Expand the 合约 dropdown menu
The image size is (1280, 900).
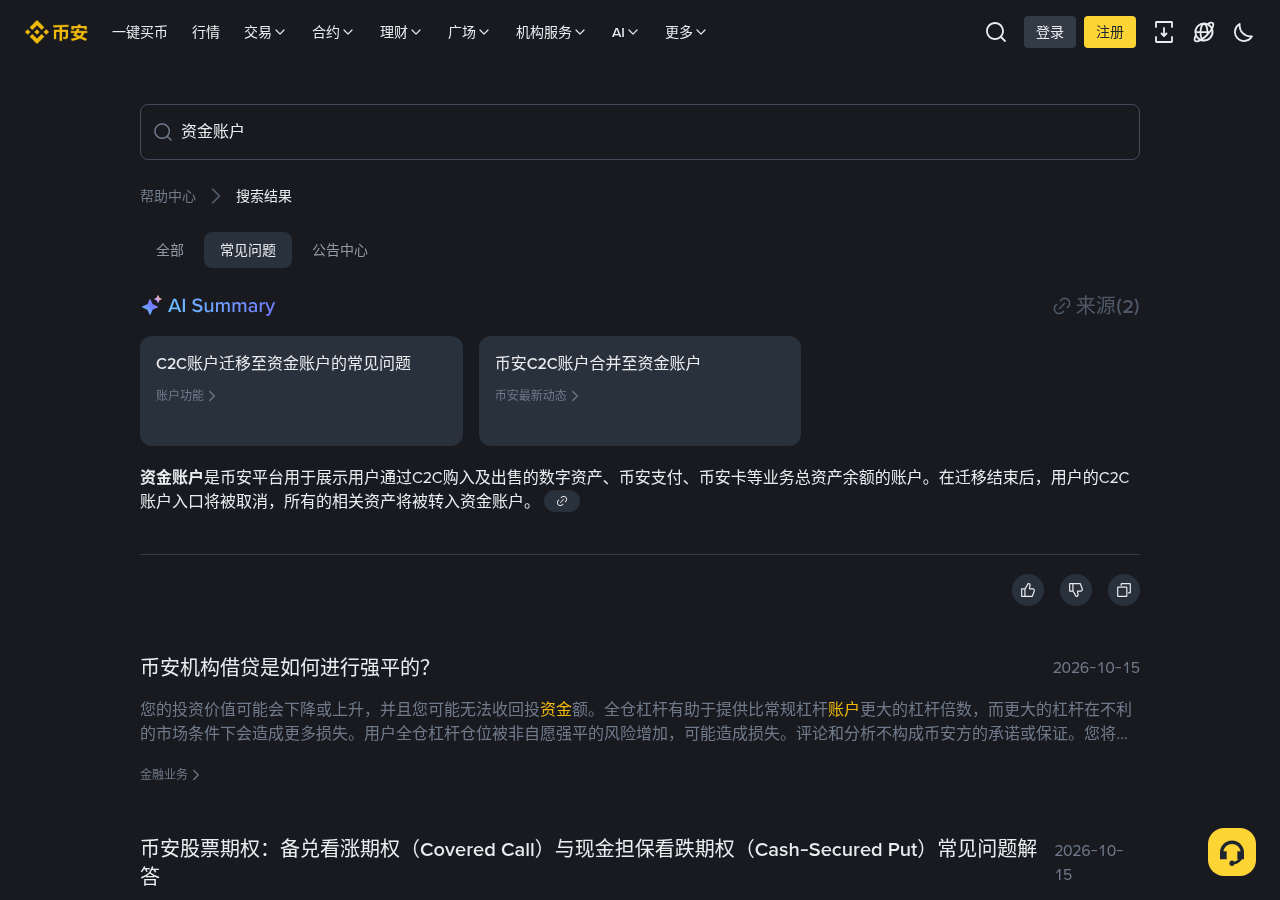pos(333,32)
